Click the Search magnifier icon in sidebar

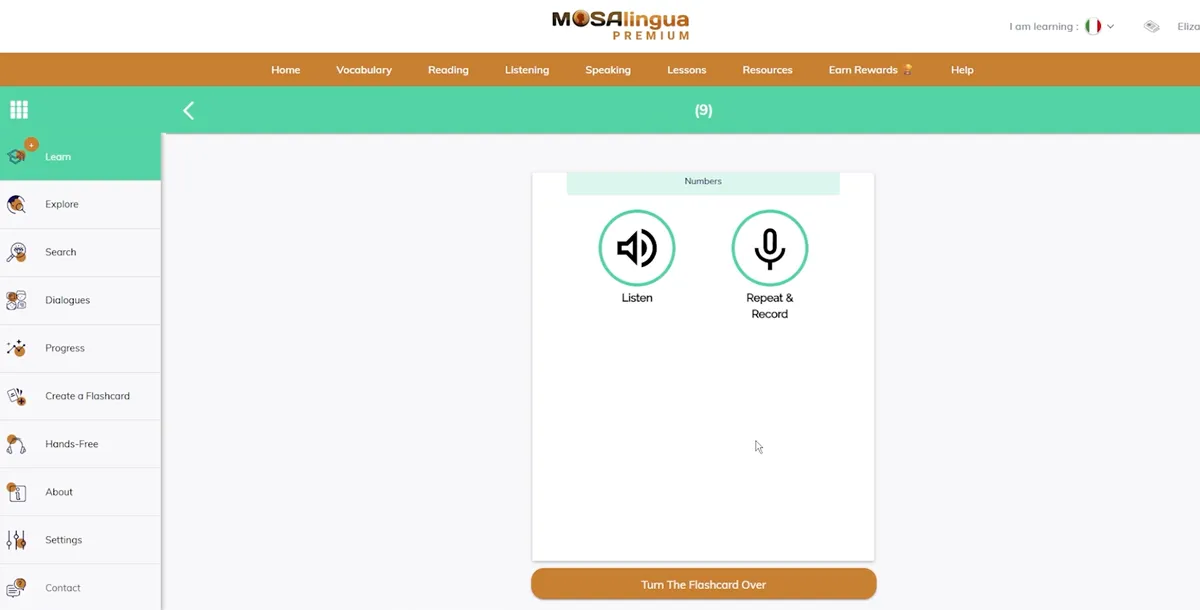pyautogui.click(x=17, y=252)
